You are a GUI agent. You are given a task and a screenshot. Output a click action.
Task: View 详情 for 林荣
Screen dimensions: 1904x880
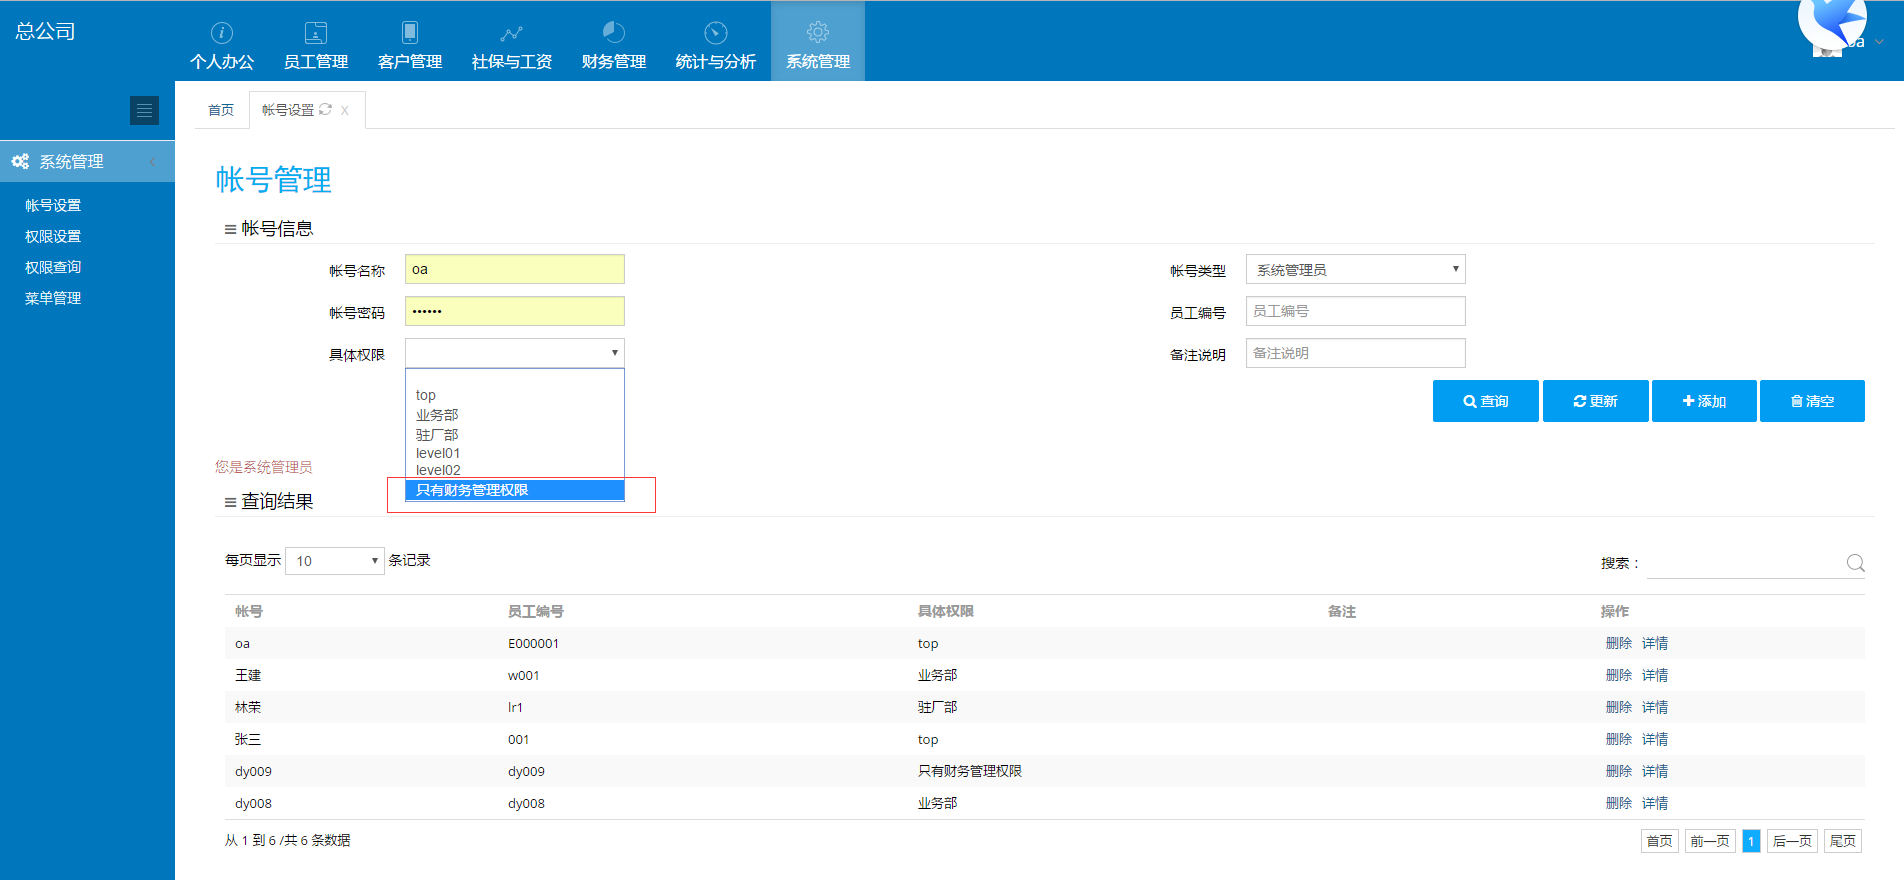coord(1655,707)
